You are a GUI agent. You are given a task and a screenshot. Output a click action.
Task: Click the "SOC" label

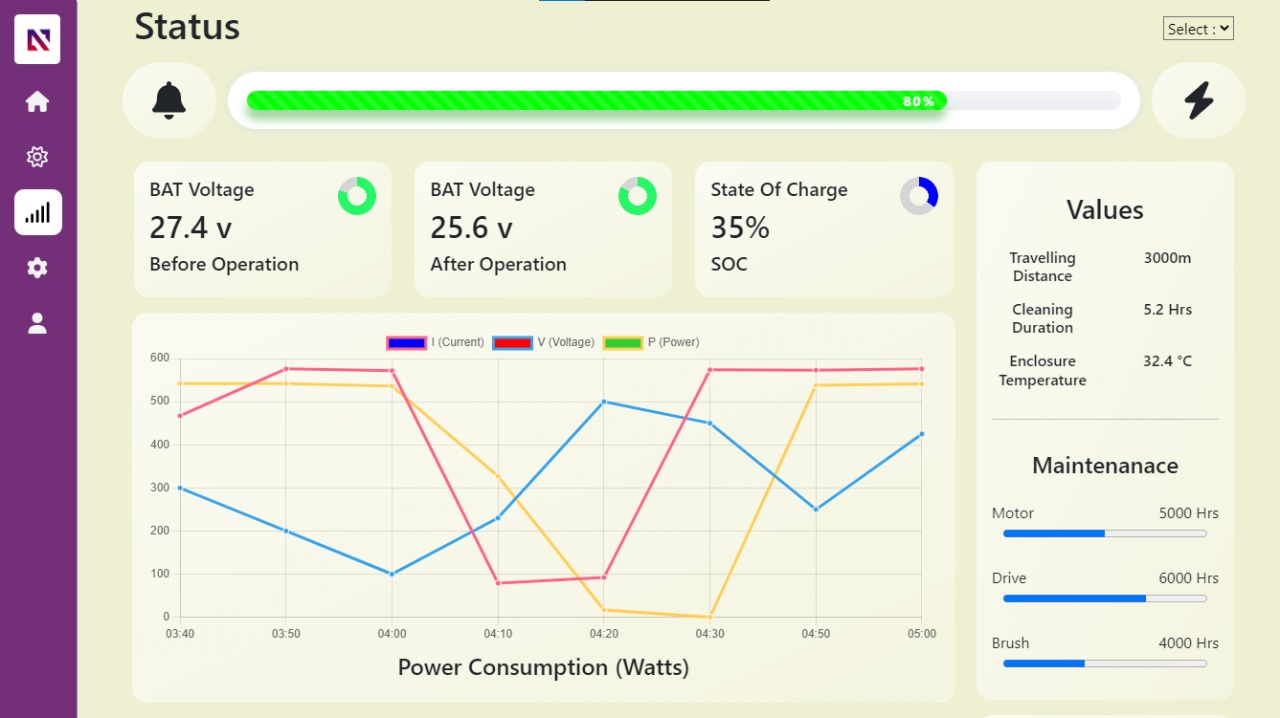tap(729, 264)
